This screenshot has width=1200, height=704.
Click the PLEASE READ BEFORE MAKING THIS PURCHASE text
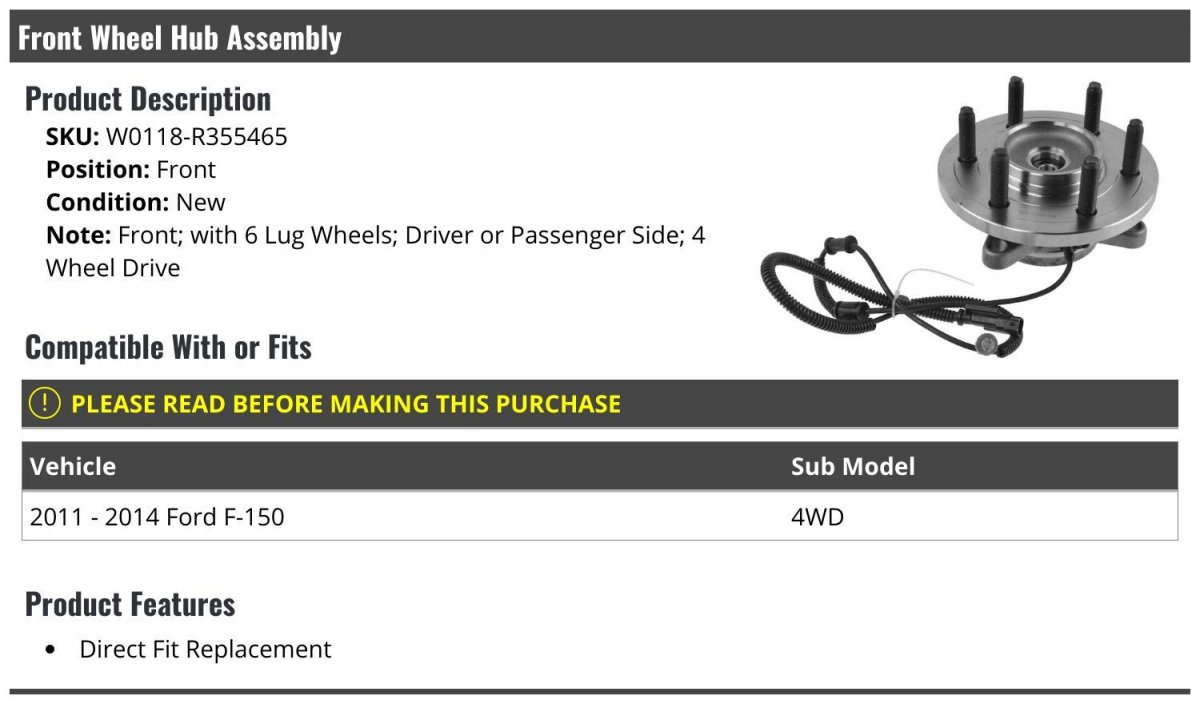point(346,404)
